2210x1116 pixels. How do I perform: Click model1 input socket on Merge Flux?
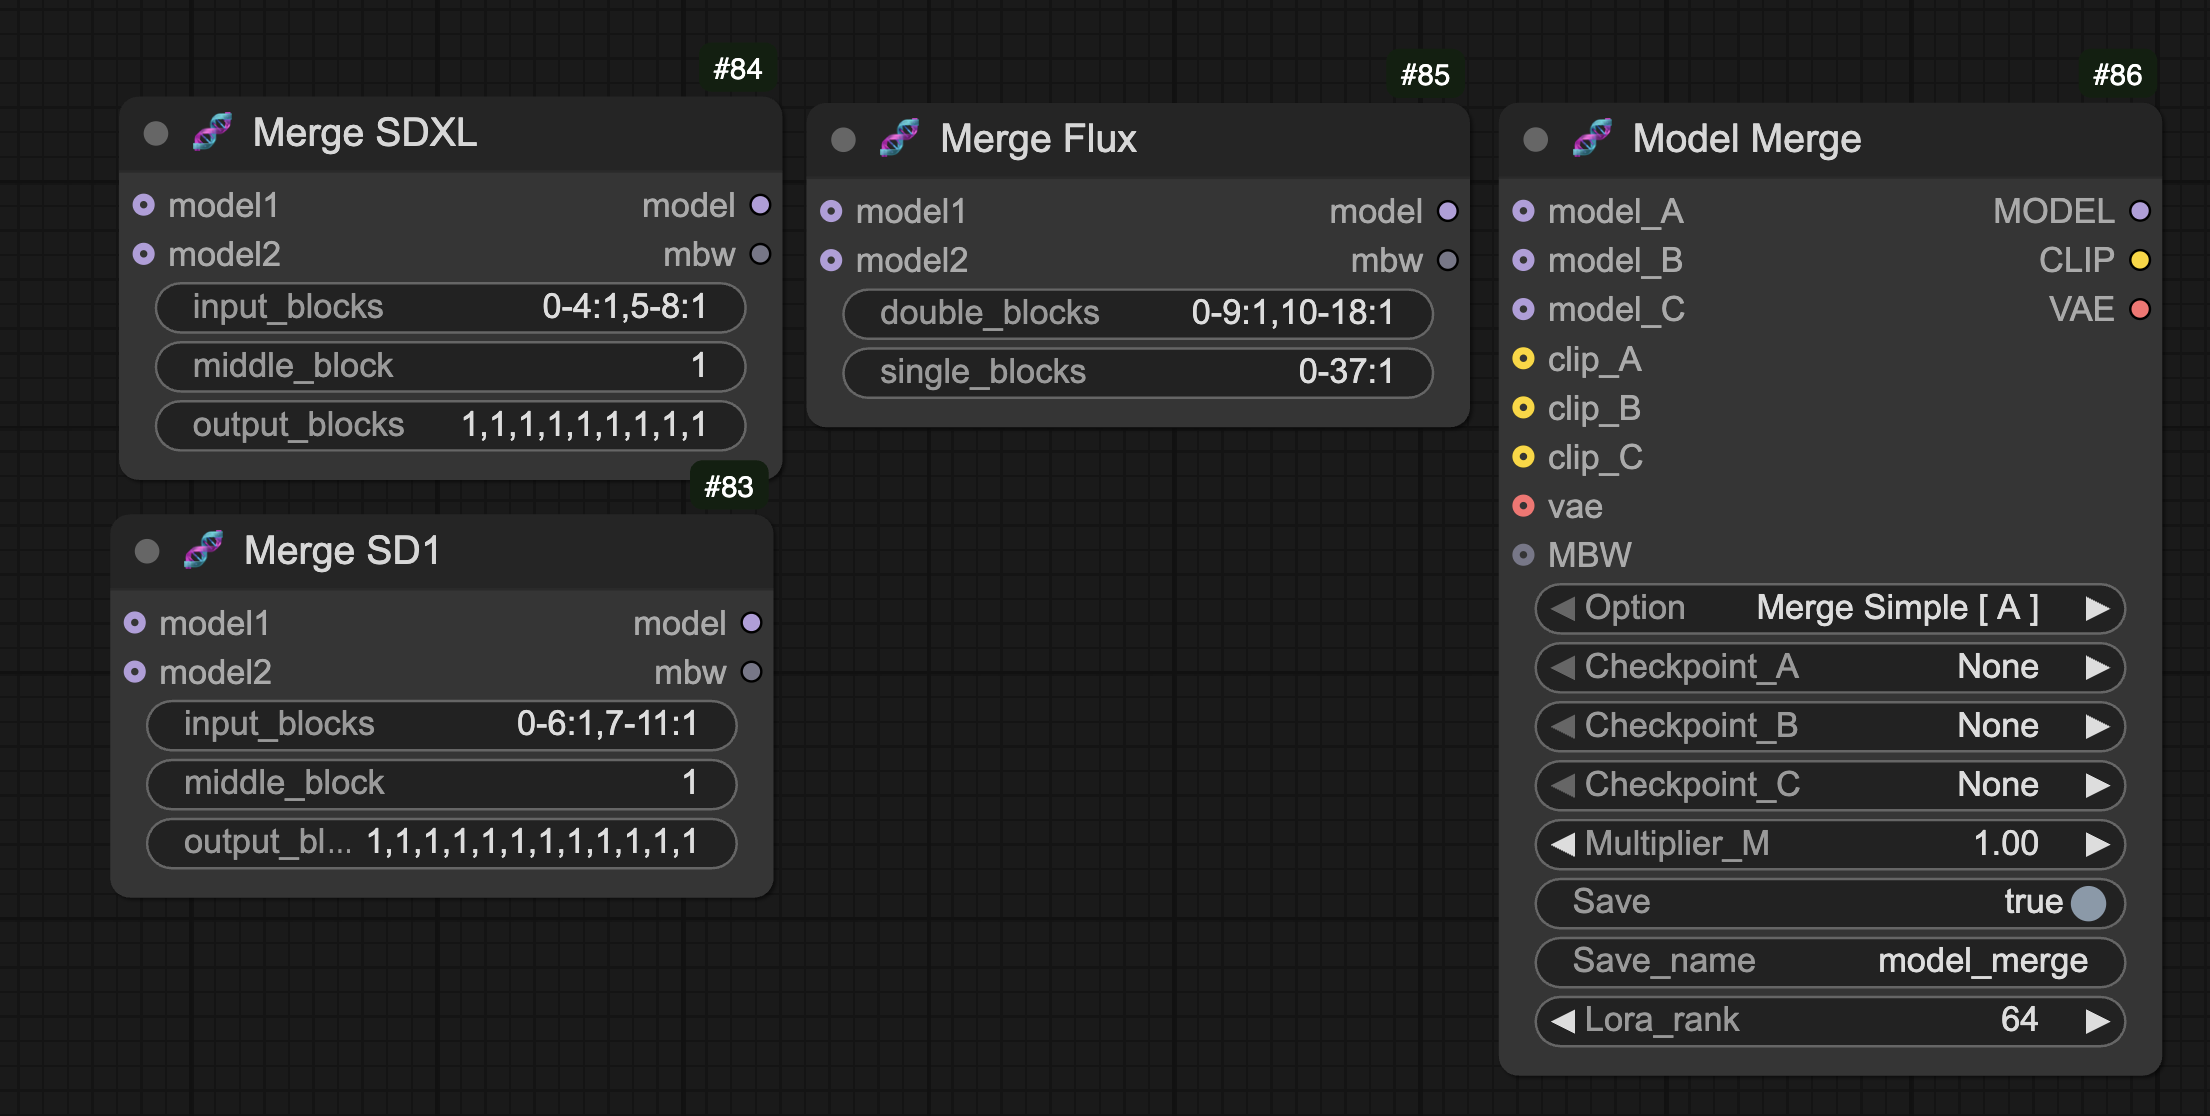tap(831, 211)
